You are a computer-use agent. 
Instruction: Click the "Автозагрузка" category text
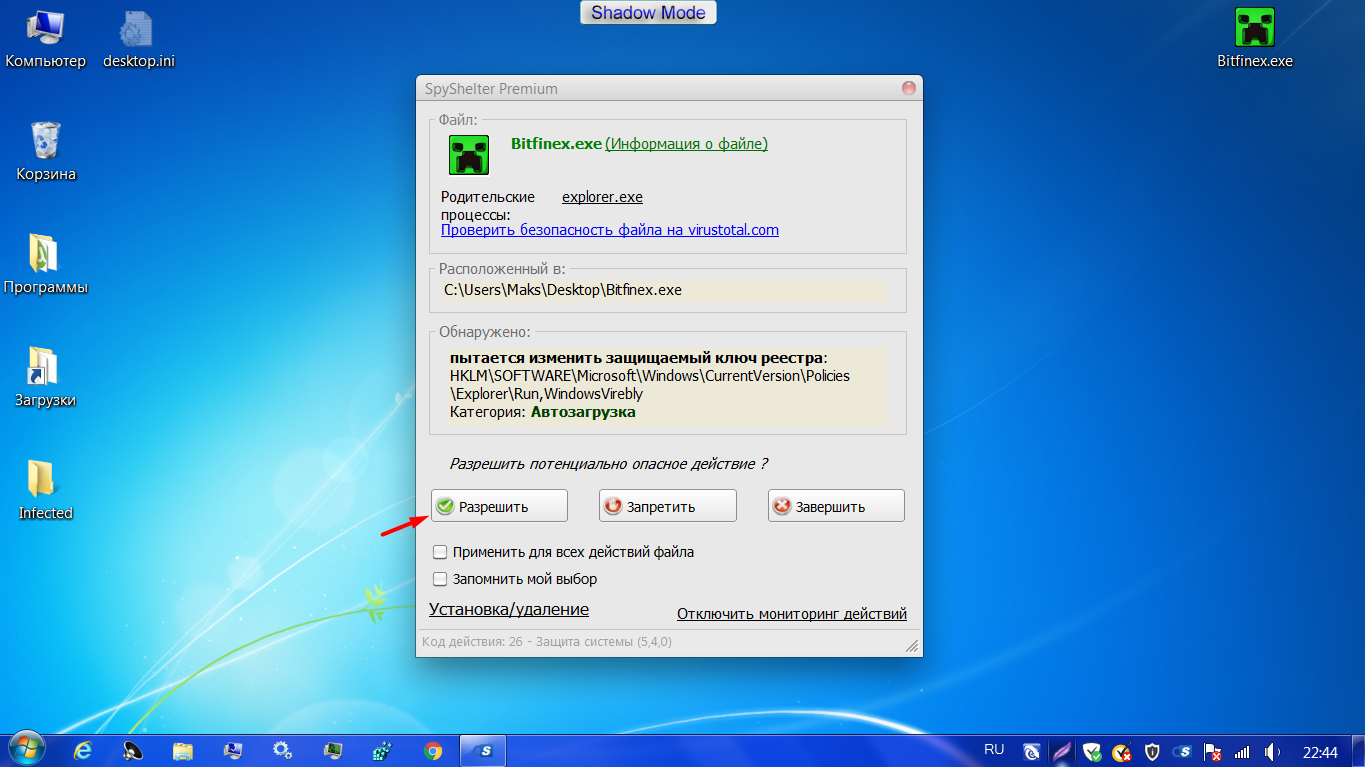coord(583,412)
